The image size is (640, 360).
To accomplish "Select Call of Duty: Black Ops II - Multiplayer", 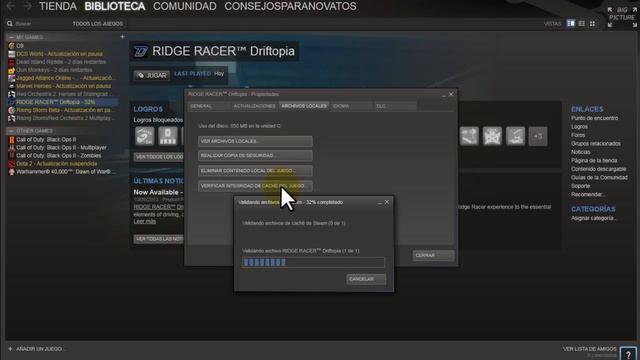I will tap(61, 148).
